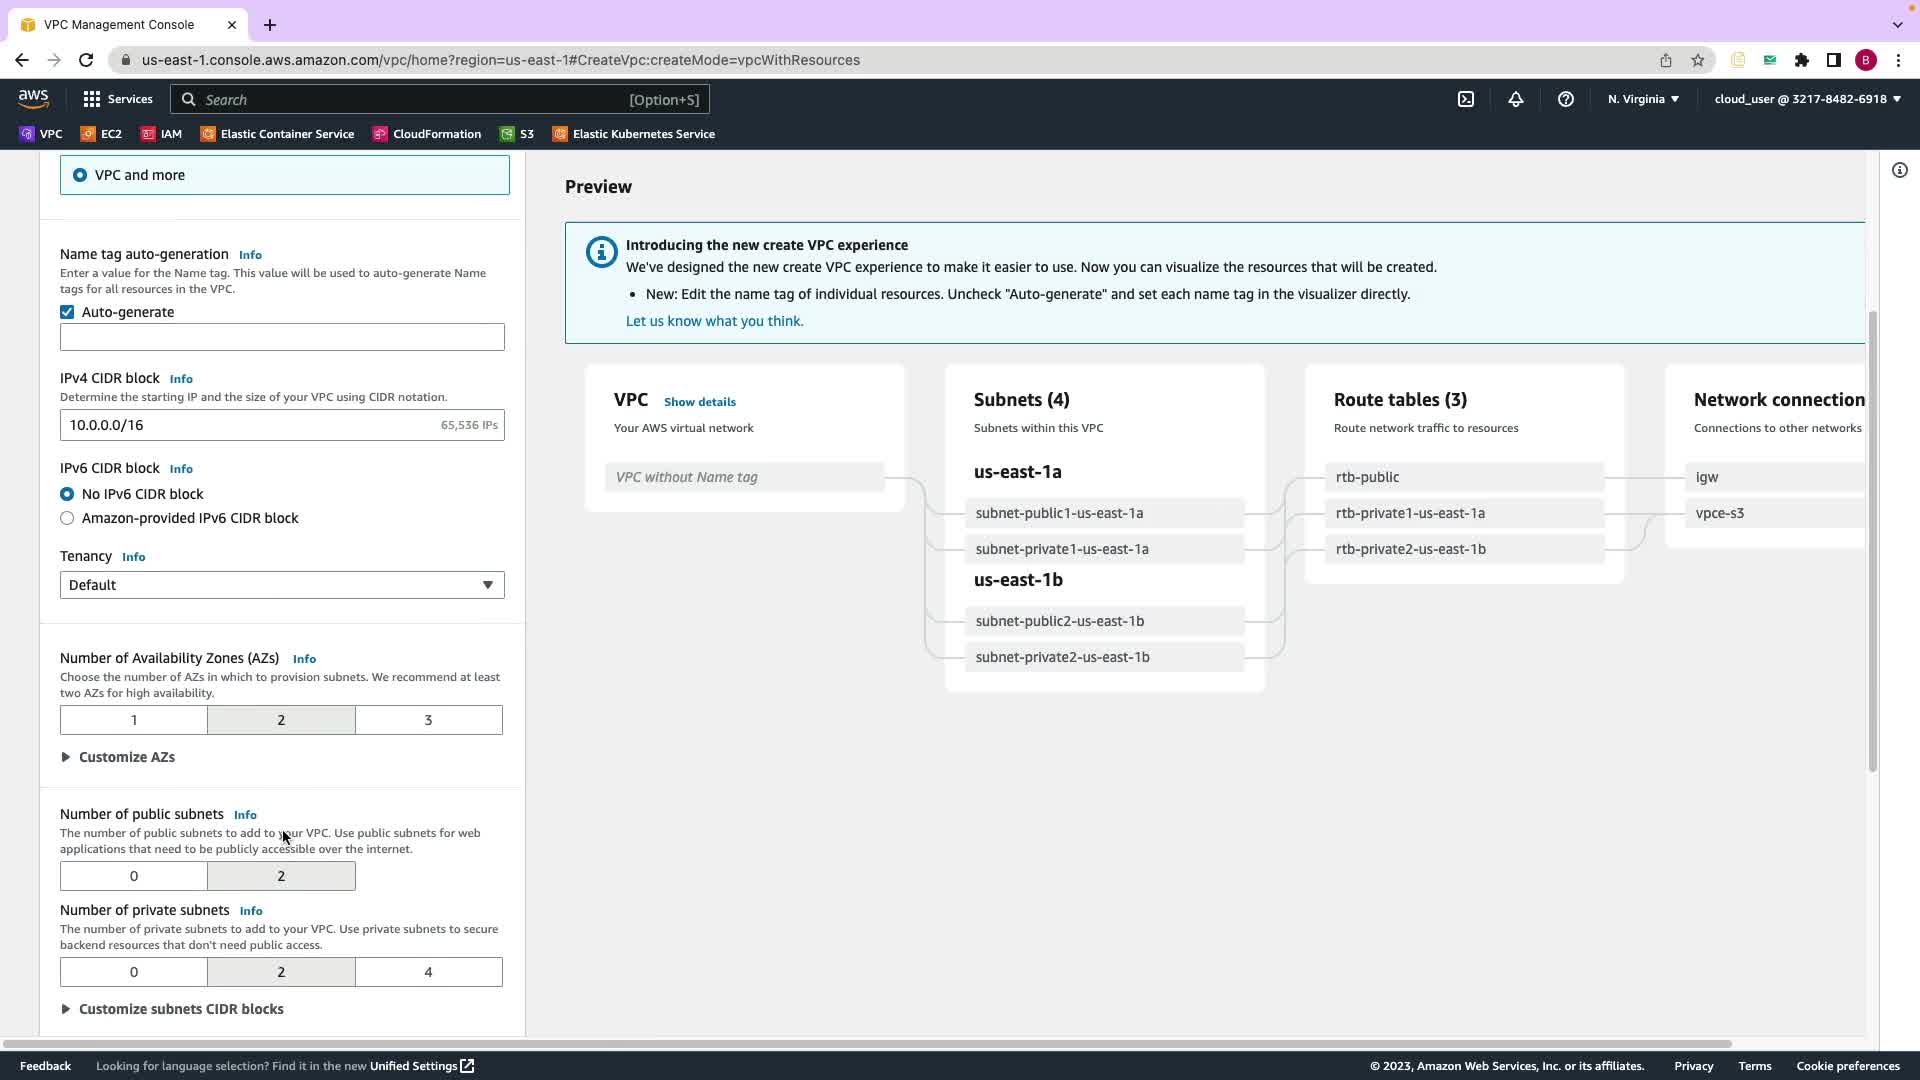Click the AWS logo home icon
The width and height of the screenshot is (1920, 1080).
pos(33,98)
